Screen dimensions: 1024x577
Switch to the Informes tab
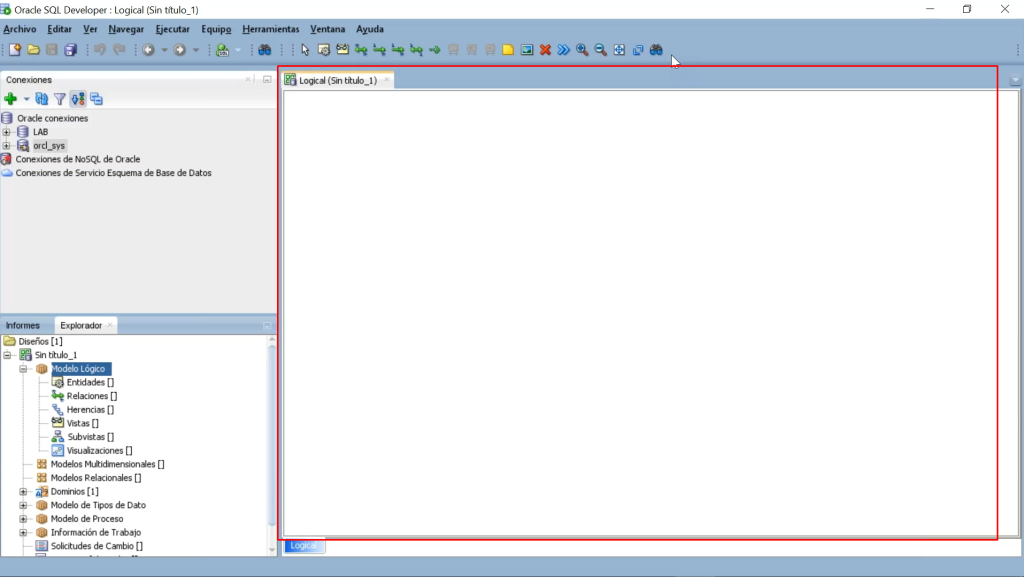pyautogui.click(x=23, y=325)
